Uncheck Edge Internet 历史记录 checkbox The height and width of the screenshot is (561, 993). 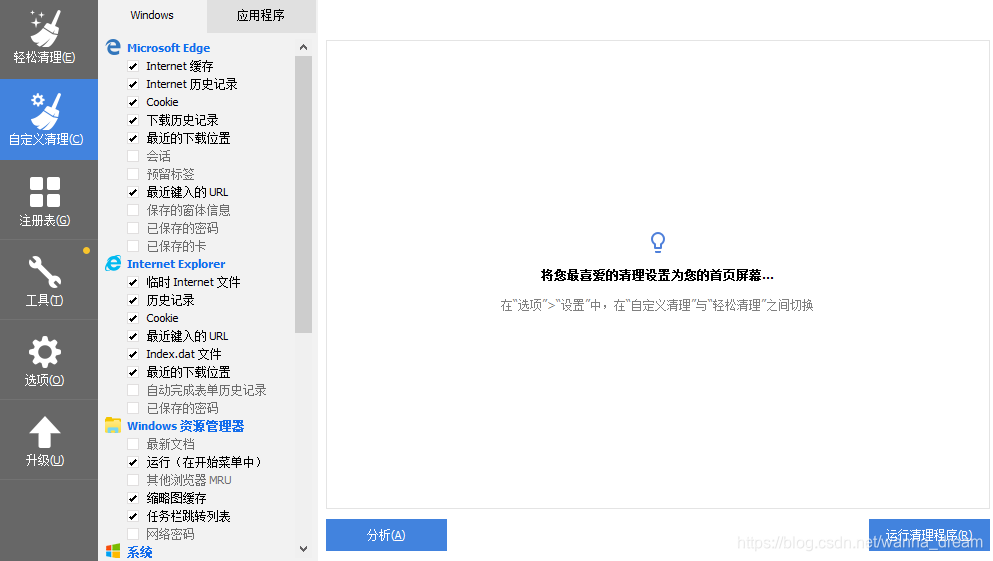point(133,84)
